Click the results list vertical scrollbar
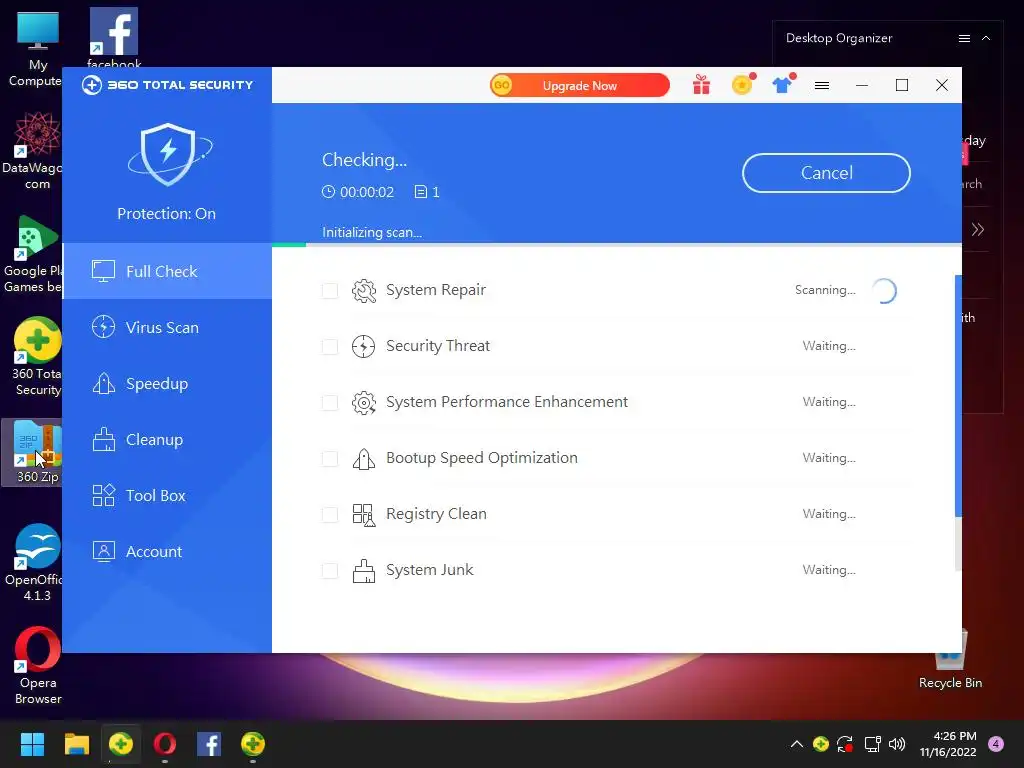1024x768 pixels. (x=958, y=423)
